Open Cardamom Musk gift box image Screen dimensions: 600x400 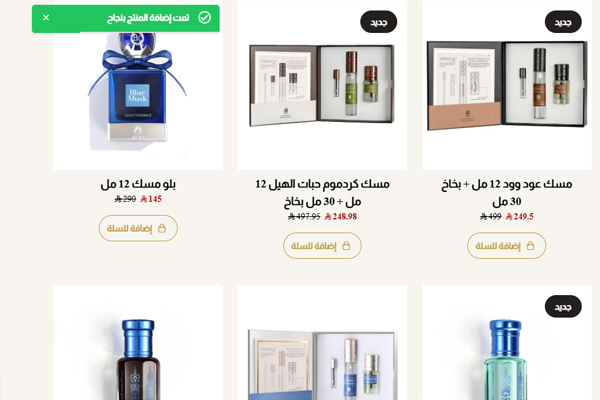pyautogui.click(x=322, y=85)
